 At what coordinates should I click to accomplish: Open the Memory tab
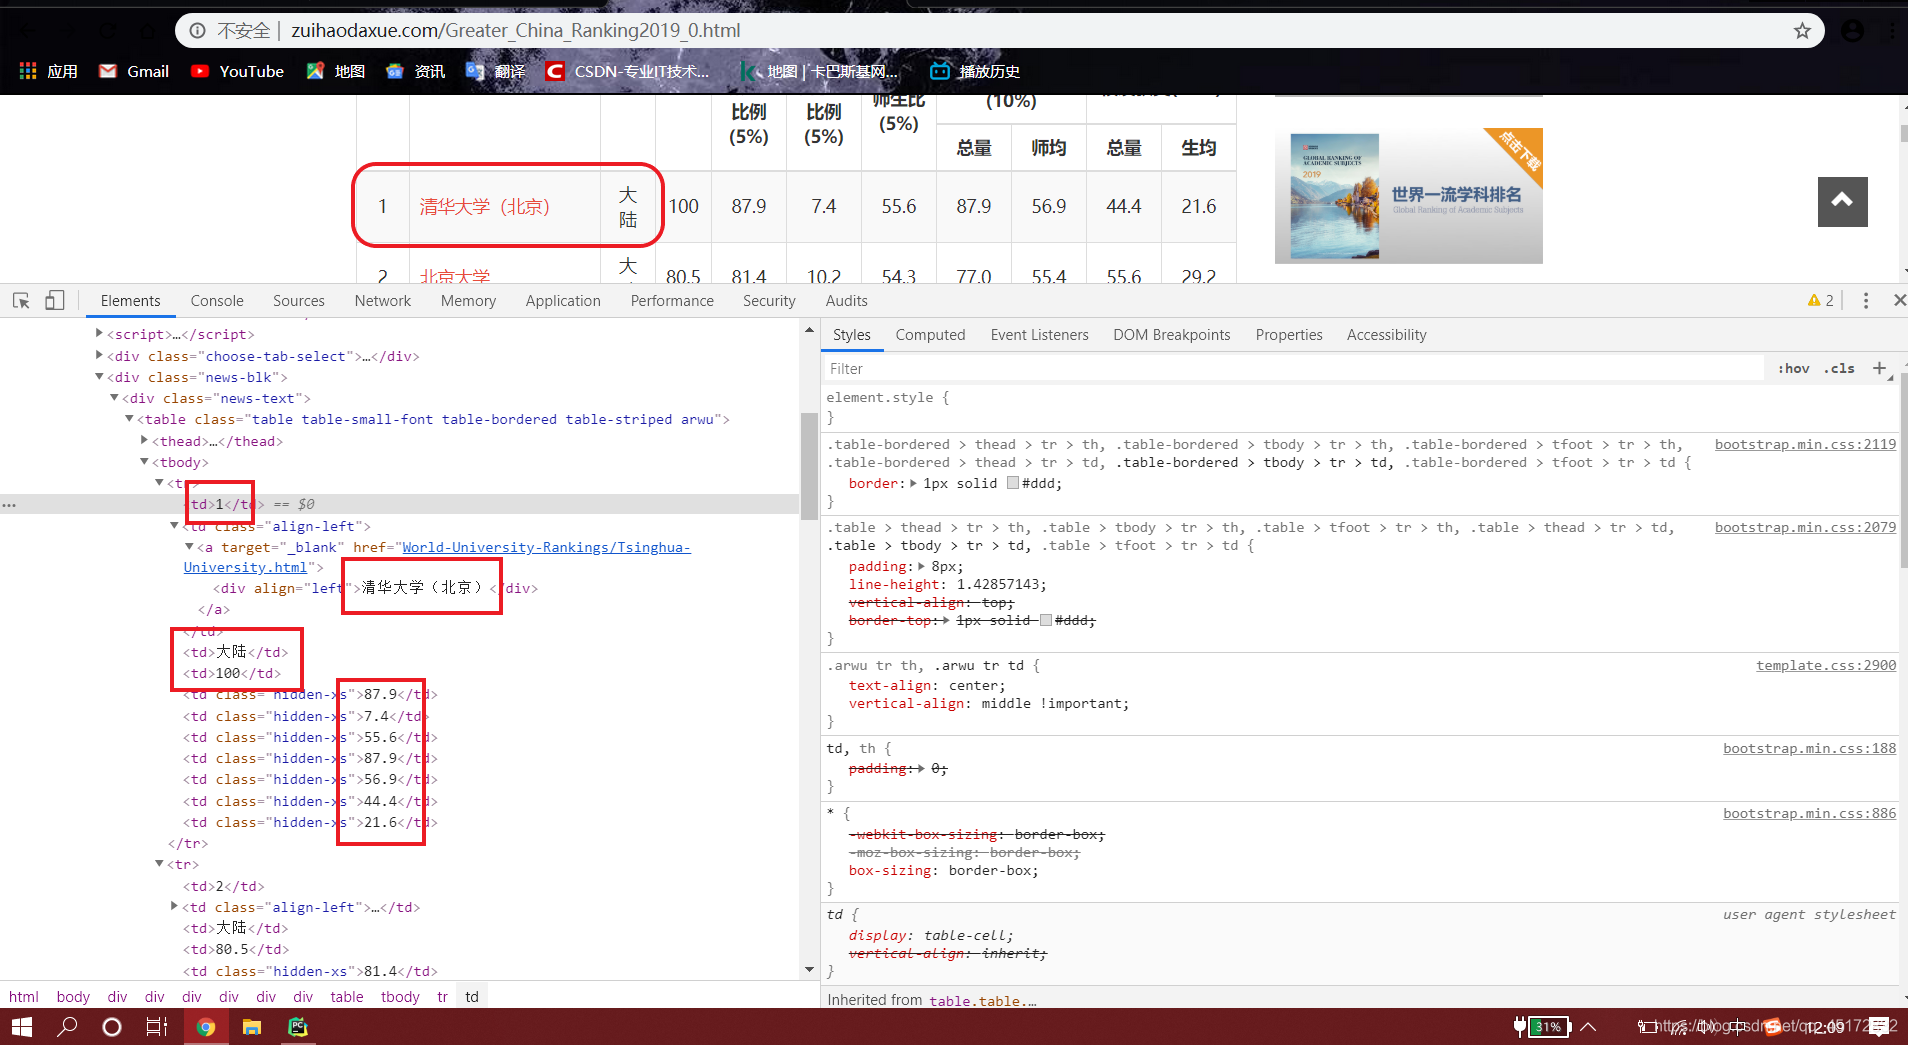[468, 300]
